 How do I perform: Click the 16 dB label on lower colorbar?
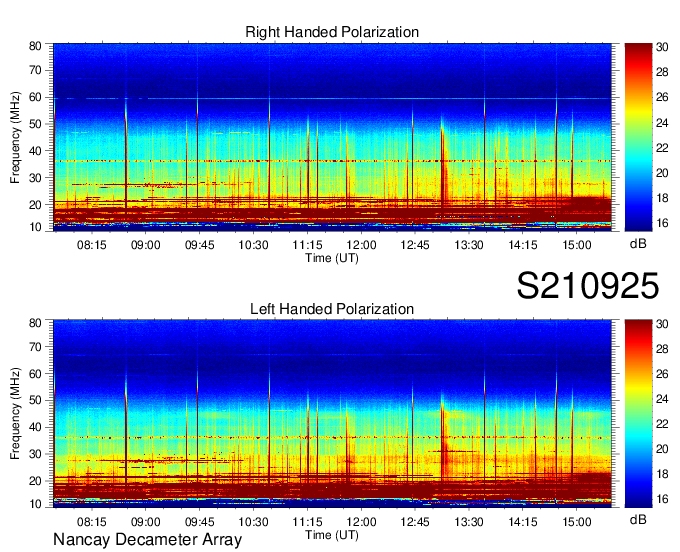[x=662, y=499]
